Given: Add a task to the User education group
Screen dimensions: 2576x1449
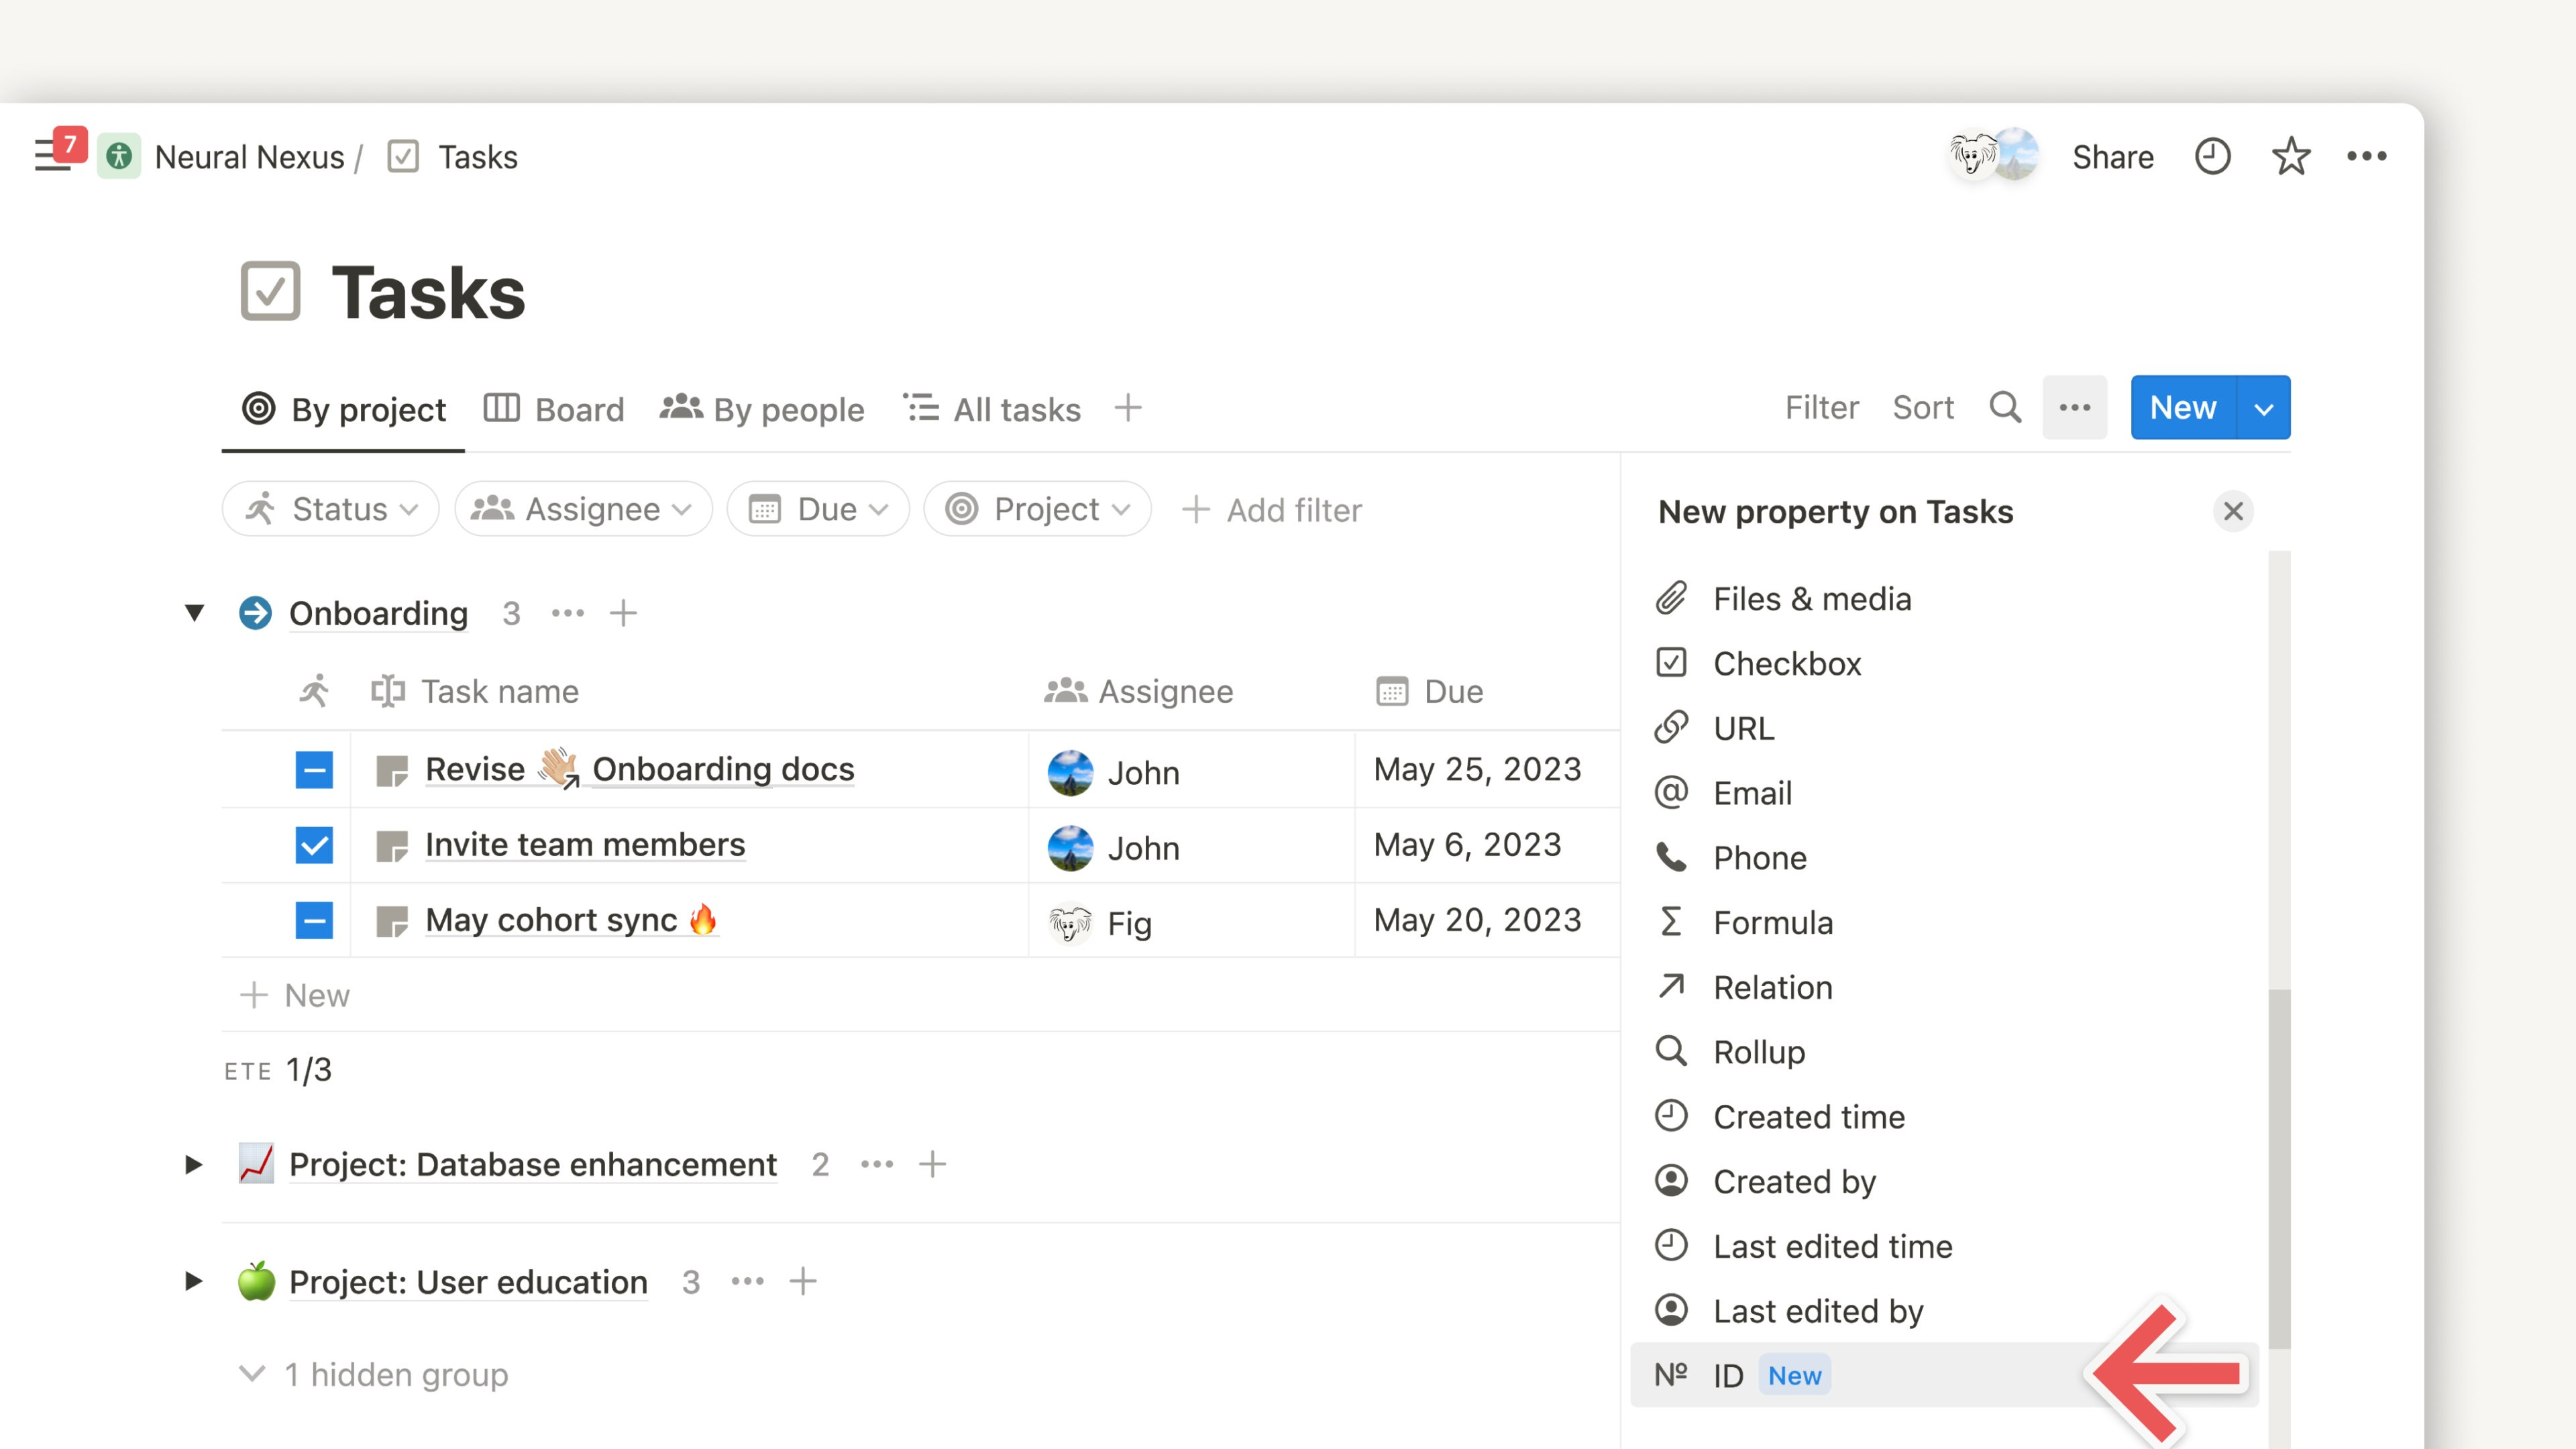Looking at the screenshot, I should pyautogui.click(x=803, y=1281).
